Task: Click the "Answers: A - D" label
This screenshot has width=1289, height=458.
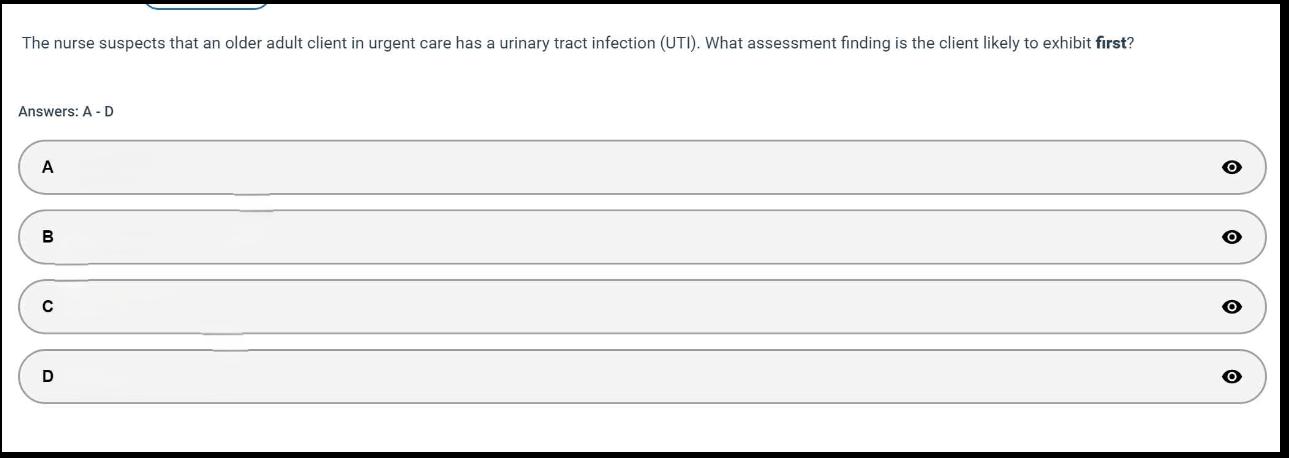Action: pos(66,112)
